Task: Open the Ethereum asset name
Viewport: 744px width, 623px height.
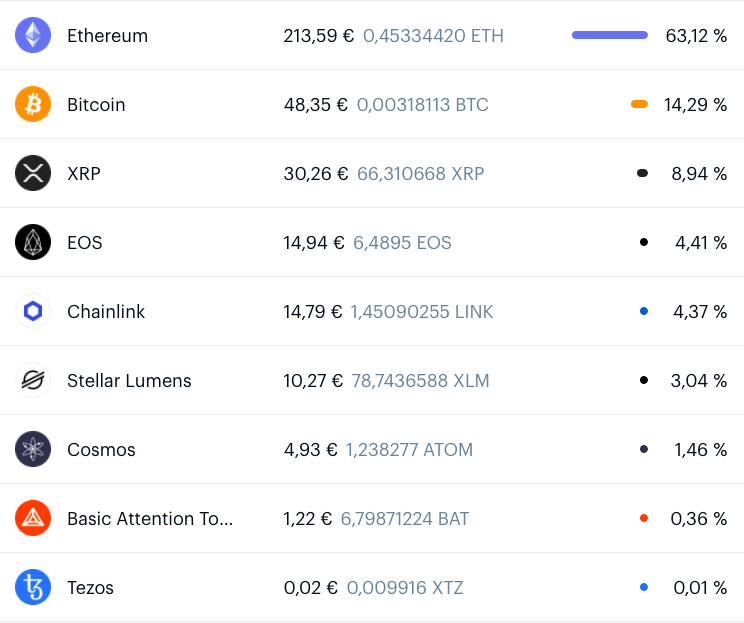Action: click(107, 36)
